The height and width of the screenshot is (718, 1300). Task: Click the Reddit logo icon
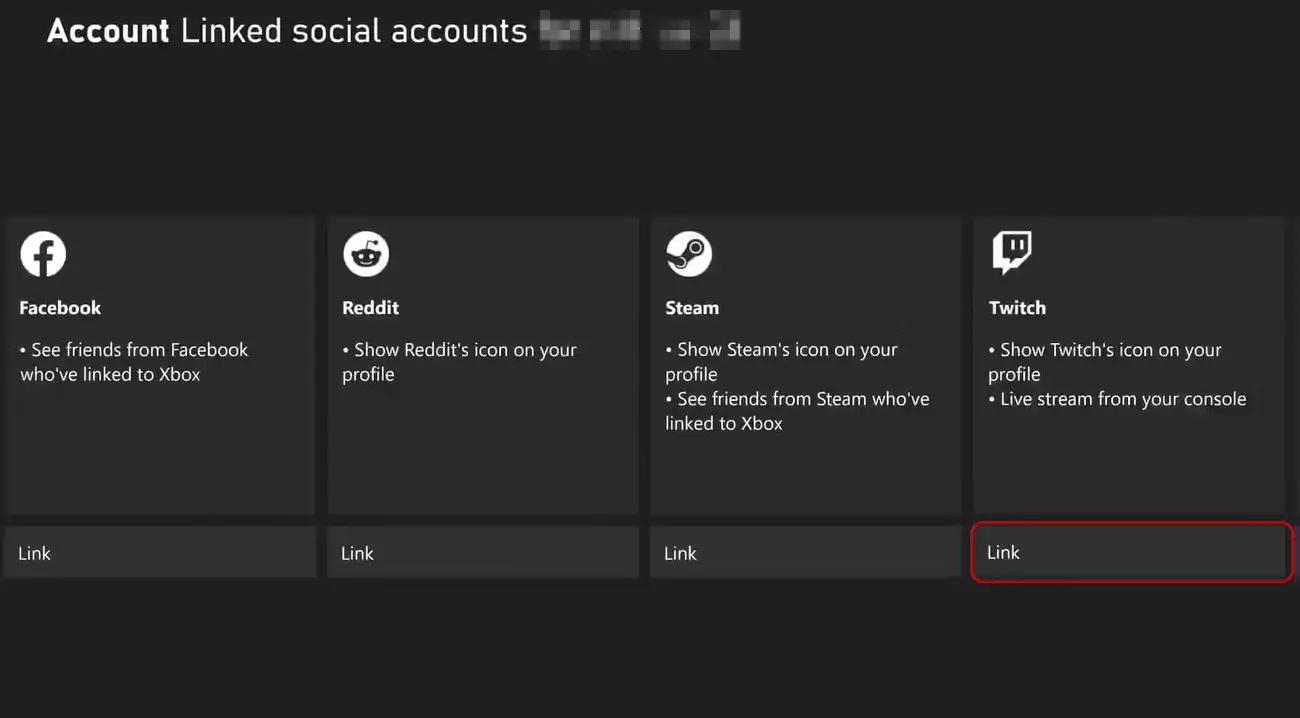point(366,254)
